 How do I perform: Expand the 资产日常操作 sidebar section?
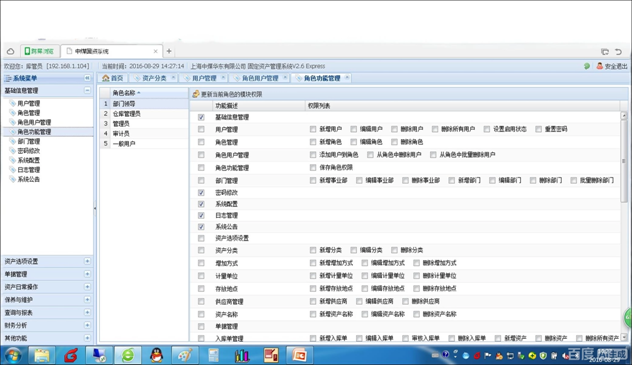coord(87,287)
